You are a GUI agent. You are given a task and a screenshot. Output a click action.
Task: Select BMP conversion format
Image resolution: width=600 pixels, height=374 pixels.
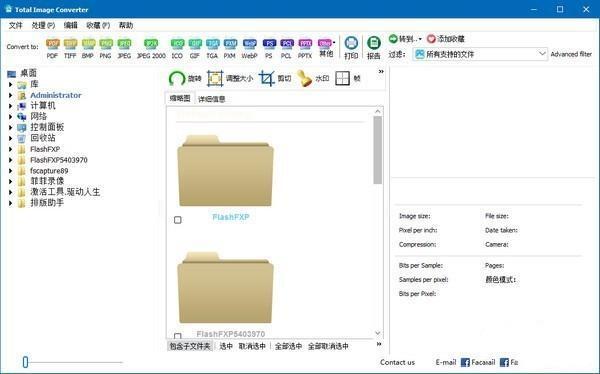click(88, 48)
